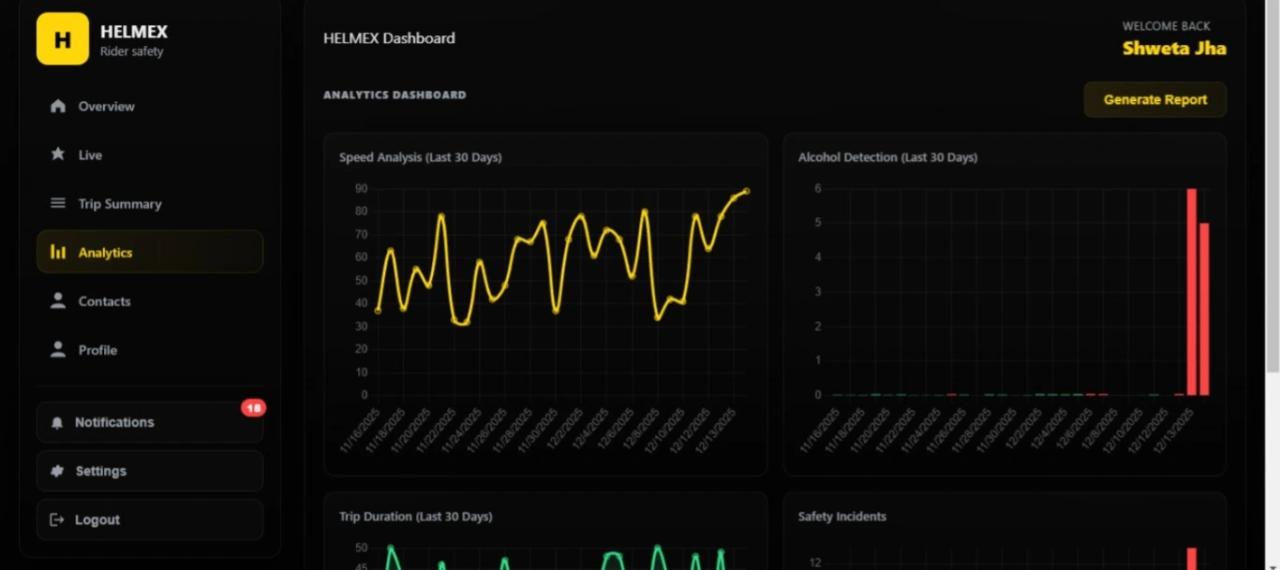Image resolution: width=1280 pixels, height=570 pixels.
Task: Click the Overview home icon
Action: [x=58, y=106]
